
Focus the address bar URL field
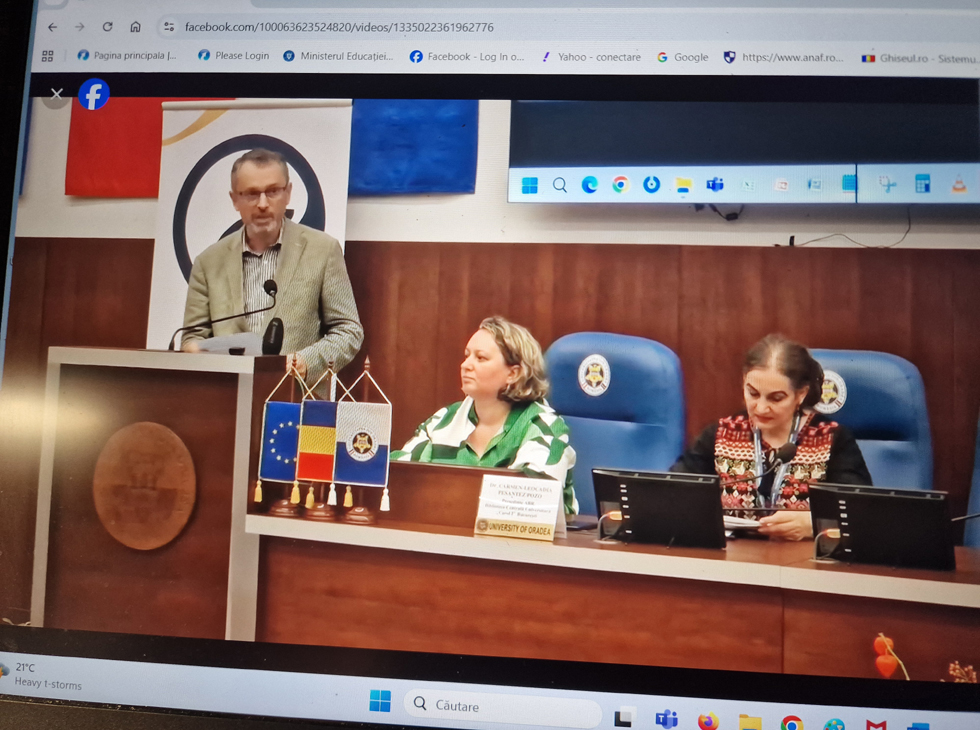340,27
